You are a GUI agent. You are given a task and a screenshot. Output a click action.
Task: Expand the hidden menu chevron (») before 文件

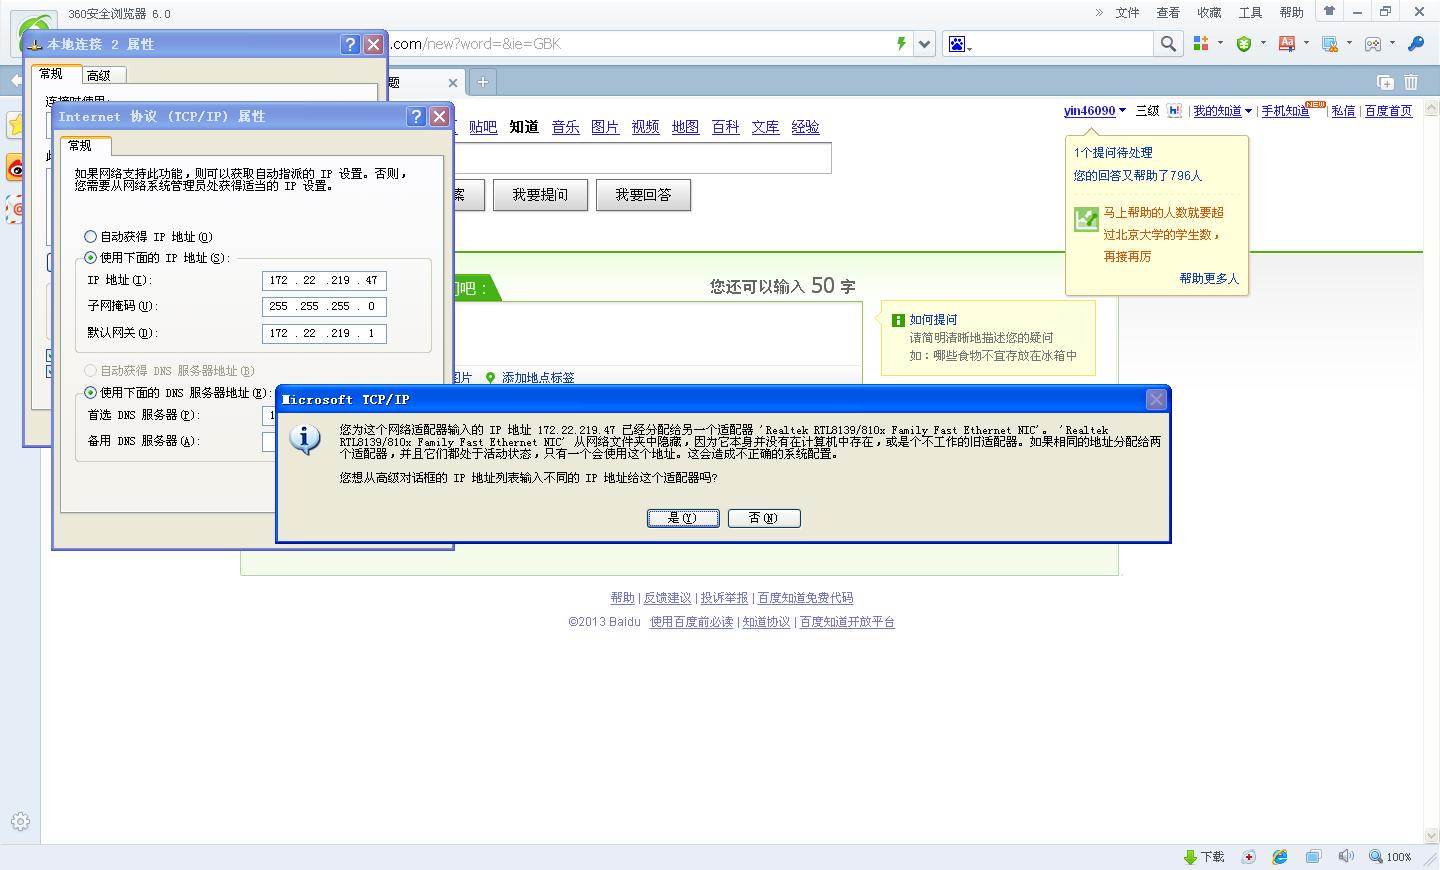tap(1099, 13)
